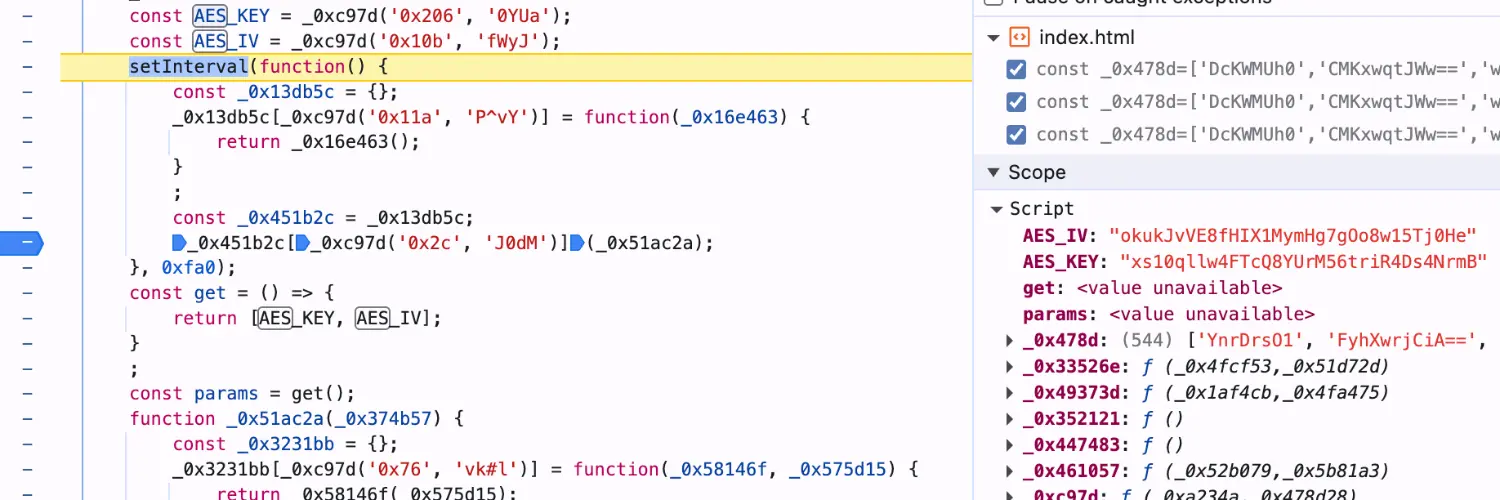Viewport: 1500px width, 500px height.
Task: Collapse the Script scope tree
Action: click(997, 209)
